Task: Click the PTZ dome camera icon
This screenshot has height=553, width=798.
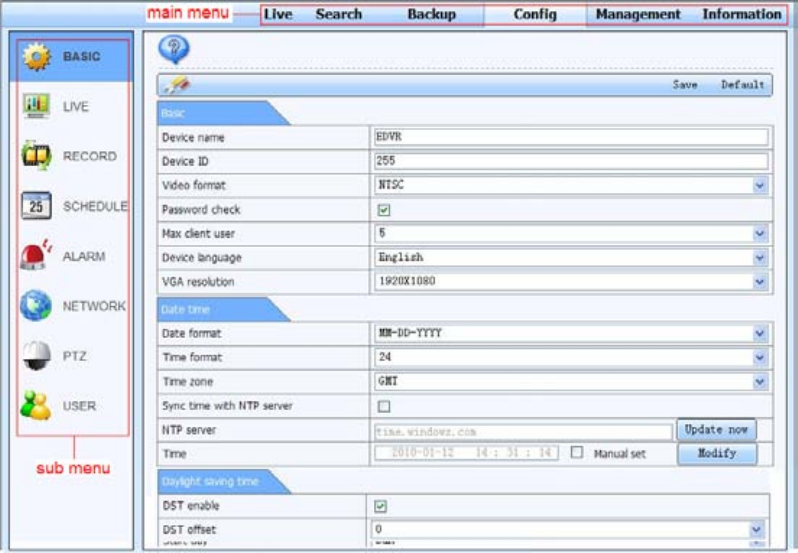Action: click(36, 356)
